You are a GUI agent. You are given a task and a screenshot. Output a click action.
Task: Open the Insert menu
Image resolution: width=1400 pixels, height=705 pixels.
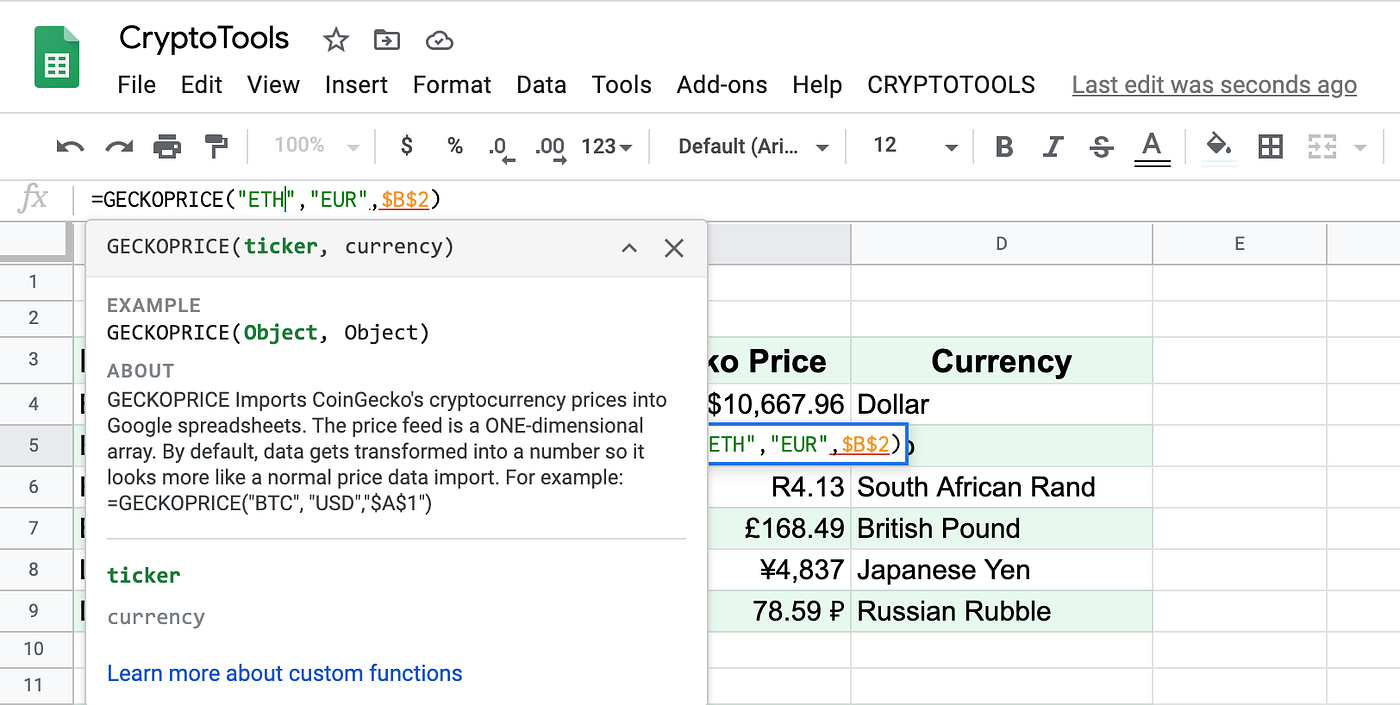[x=356, y=85]
